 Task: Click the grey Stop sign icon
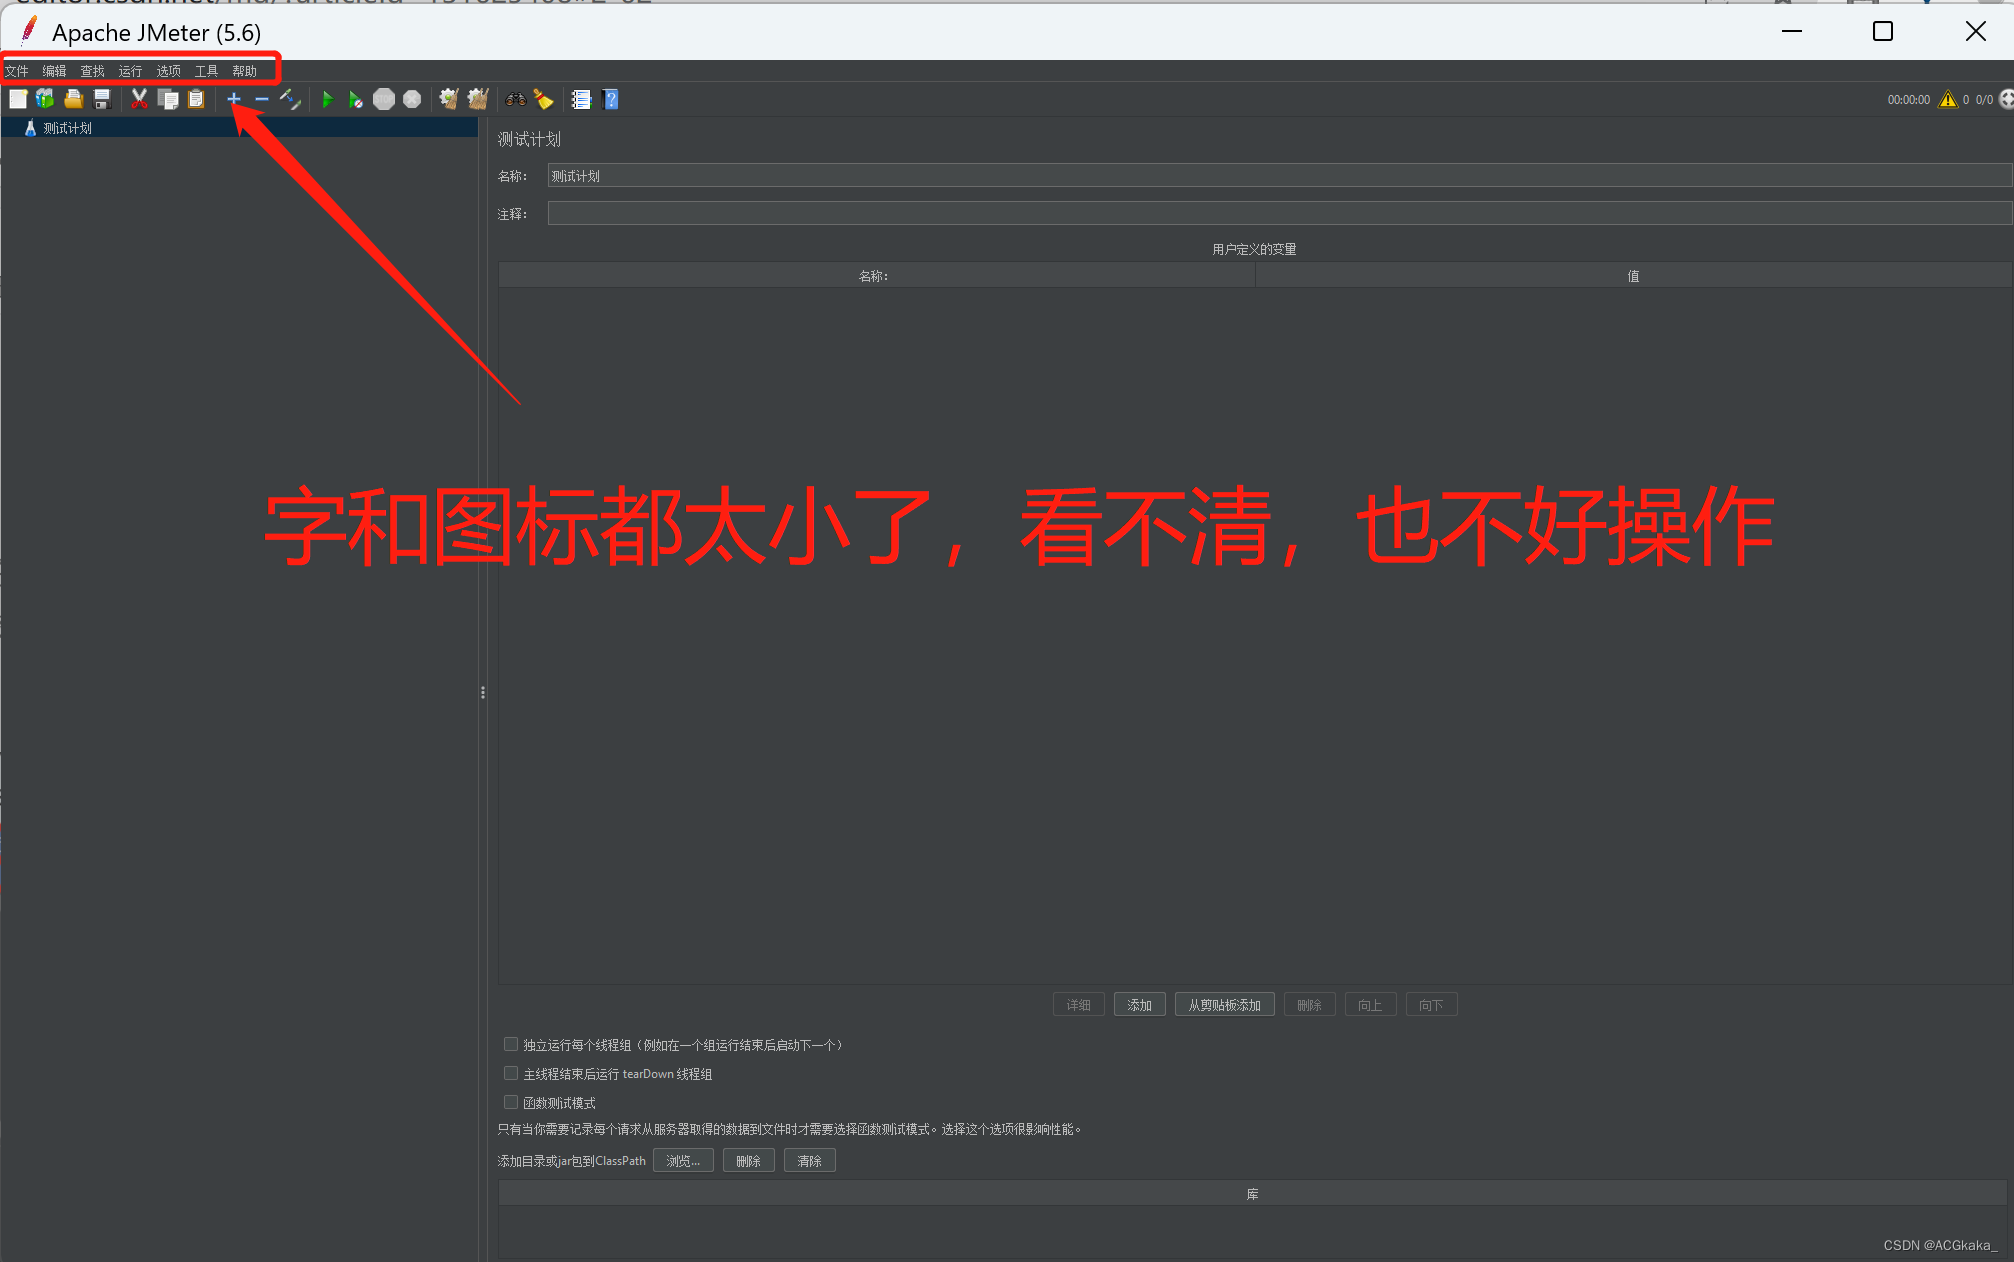pyautogui.click(x=384, y=99)
